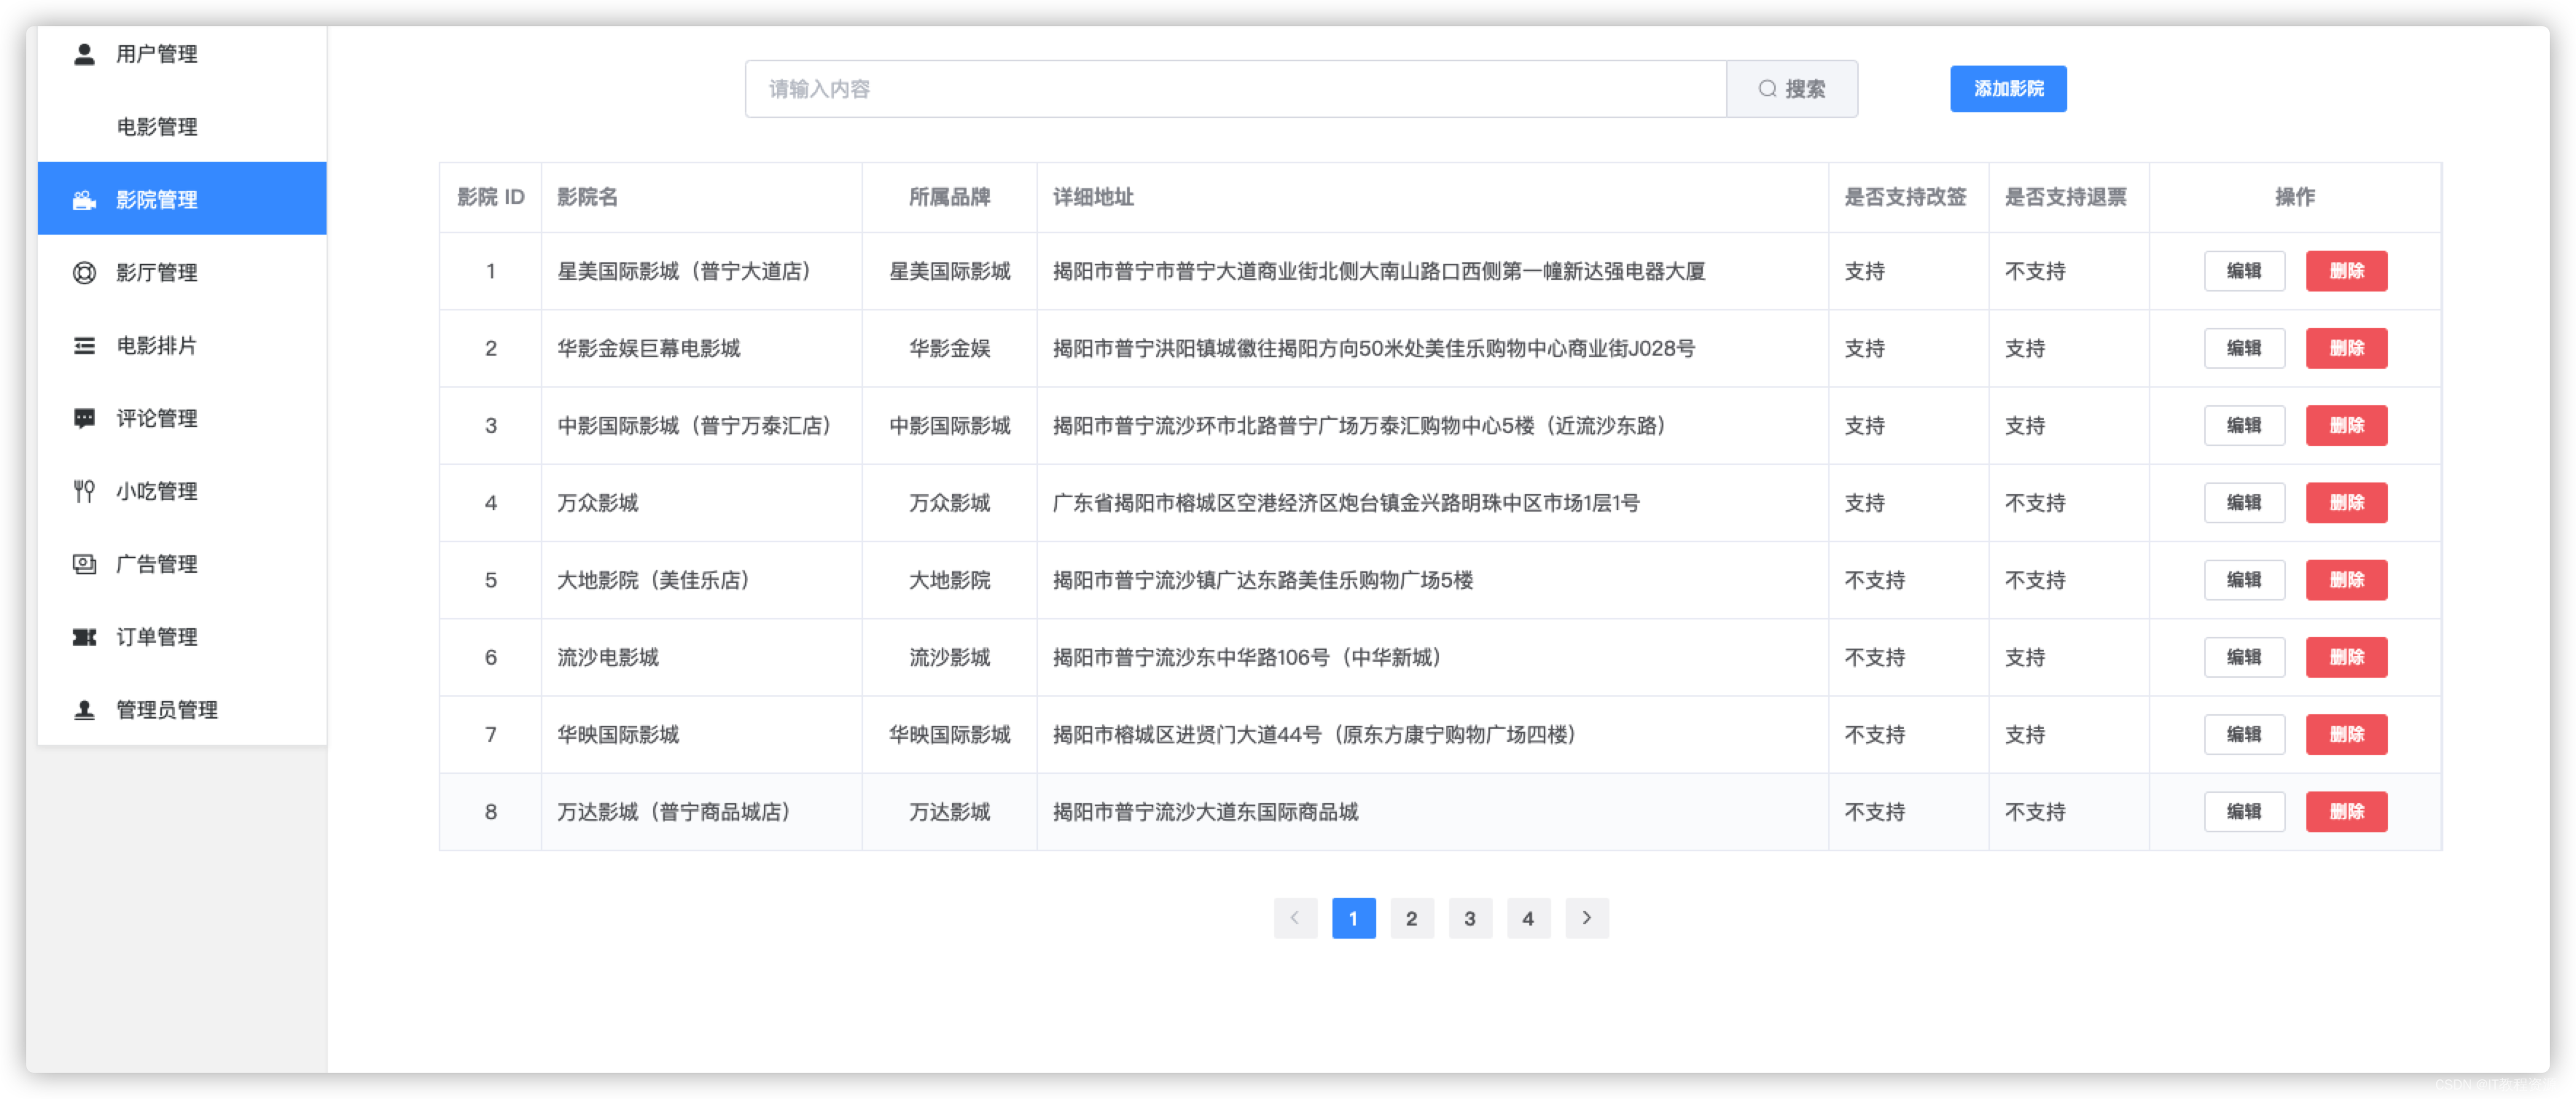Go to next page arrow
2576x1099 pixels.
[1587, 918]
